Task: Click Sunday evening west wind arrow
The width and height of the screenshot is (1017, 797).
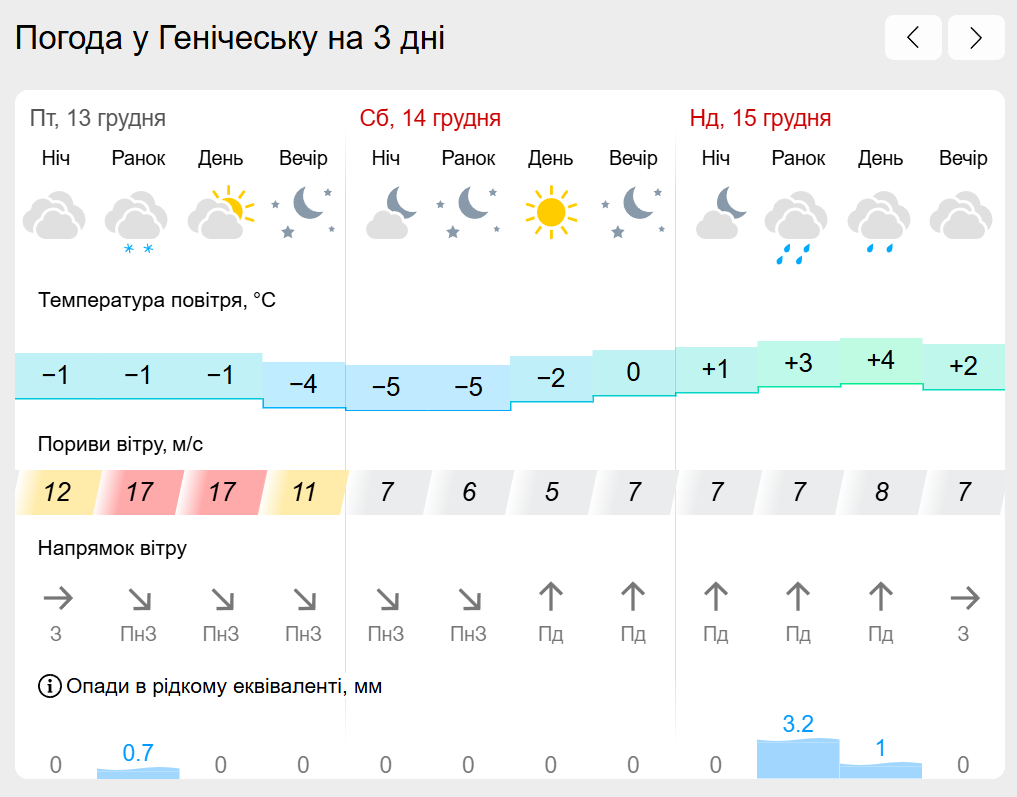Action: (x=964, y=598)
